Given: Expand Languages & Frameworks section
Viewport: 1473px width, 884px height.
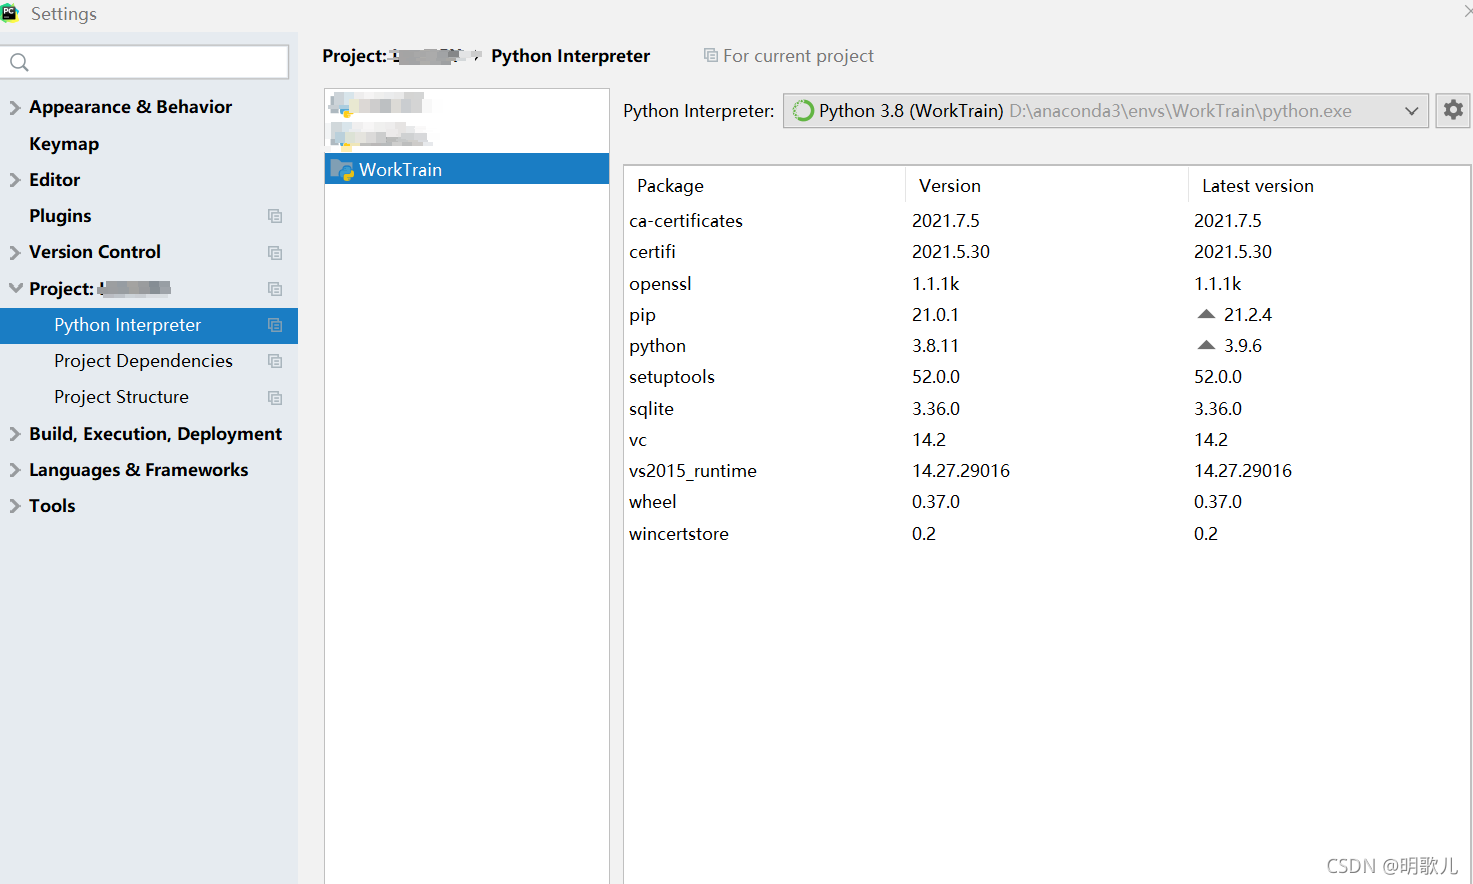Looking at the screenshot, I should click(x=15, y=470).
